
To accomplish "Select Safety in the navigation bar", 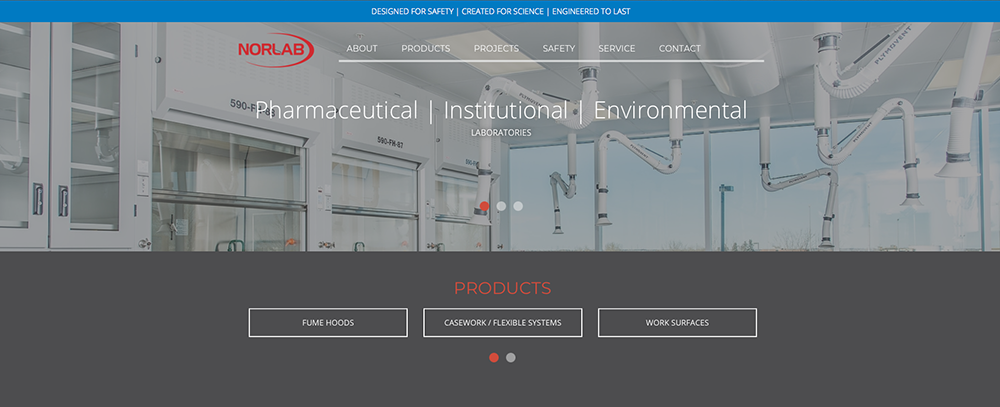I will tap(559, 48).
